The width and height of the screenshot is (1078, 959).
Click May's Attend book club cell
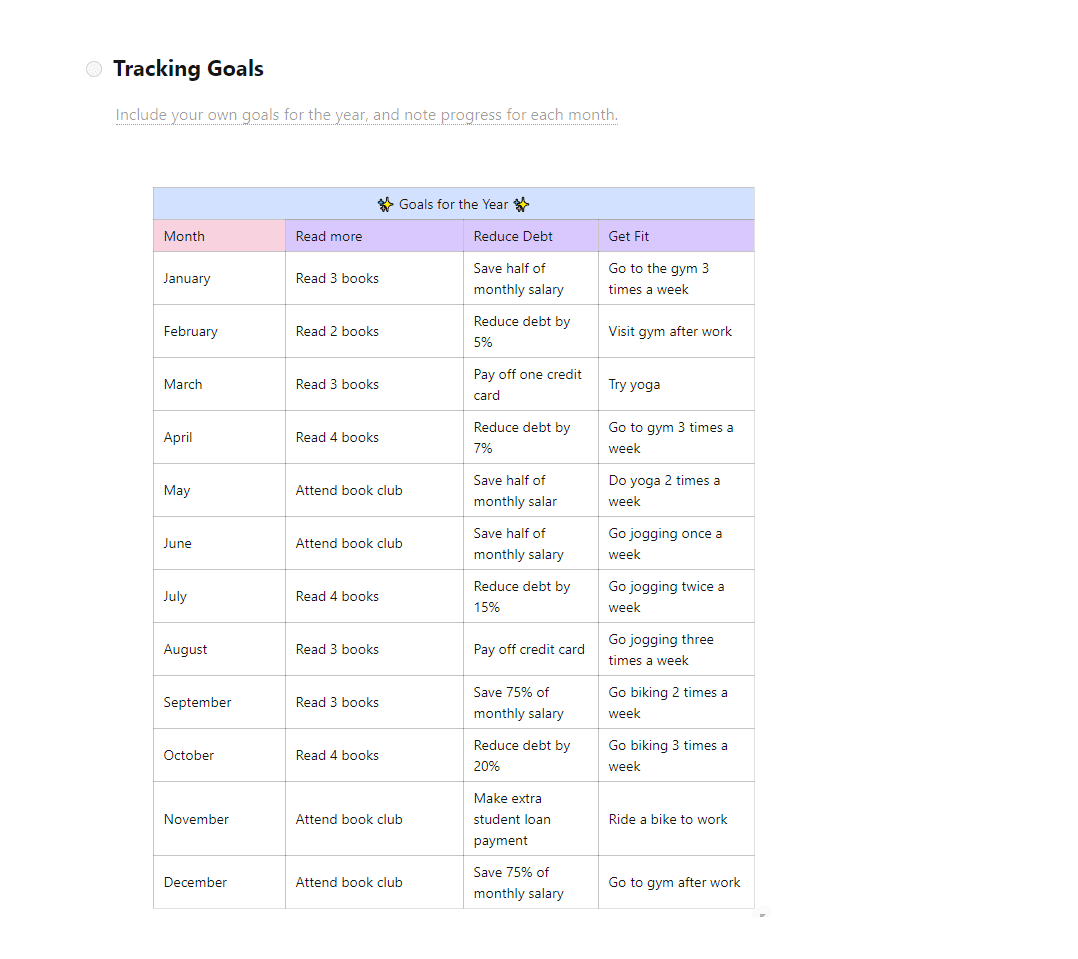(x=375, y=490)
